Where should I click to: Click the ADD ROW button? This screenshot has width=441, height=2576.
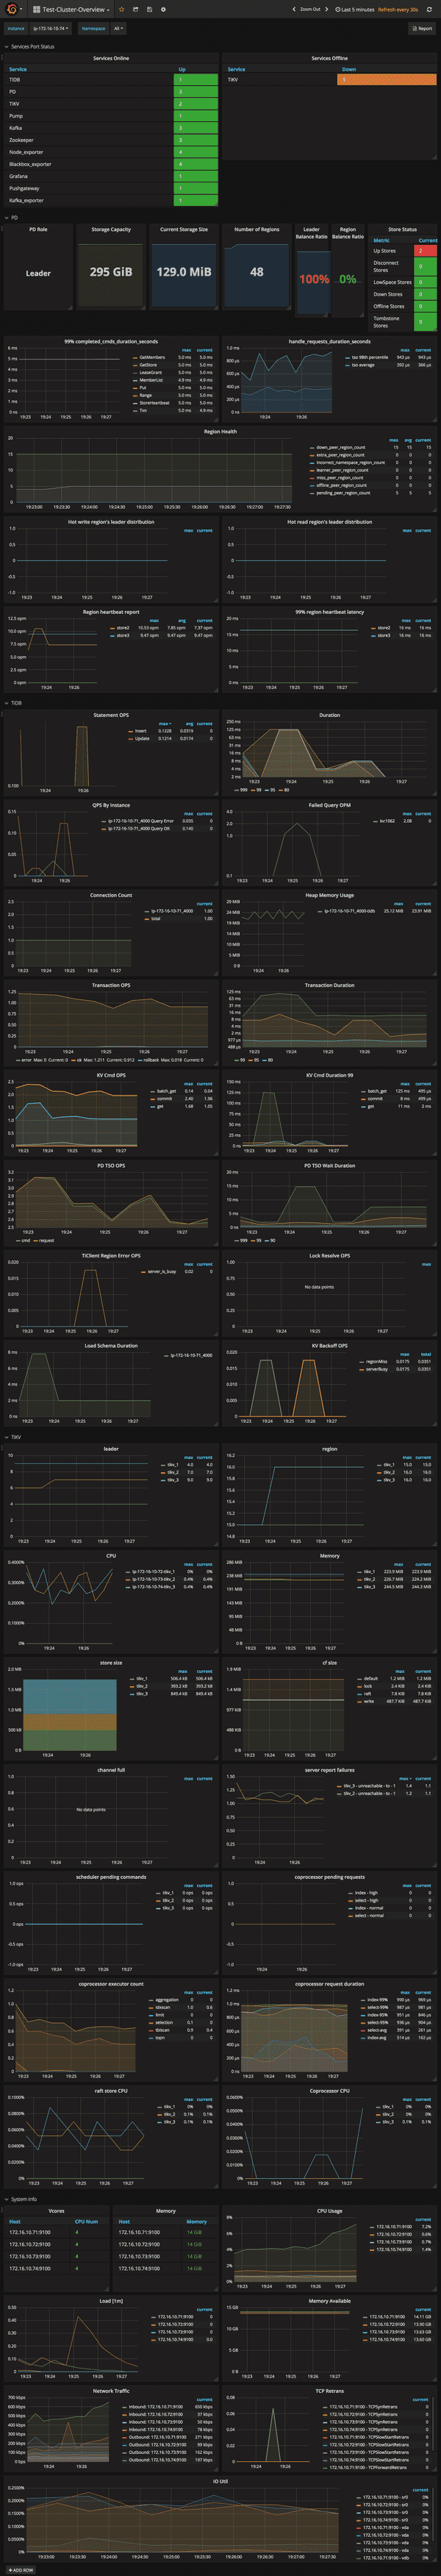pyautogui.click(x=20, y=2569)
